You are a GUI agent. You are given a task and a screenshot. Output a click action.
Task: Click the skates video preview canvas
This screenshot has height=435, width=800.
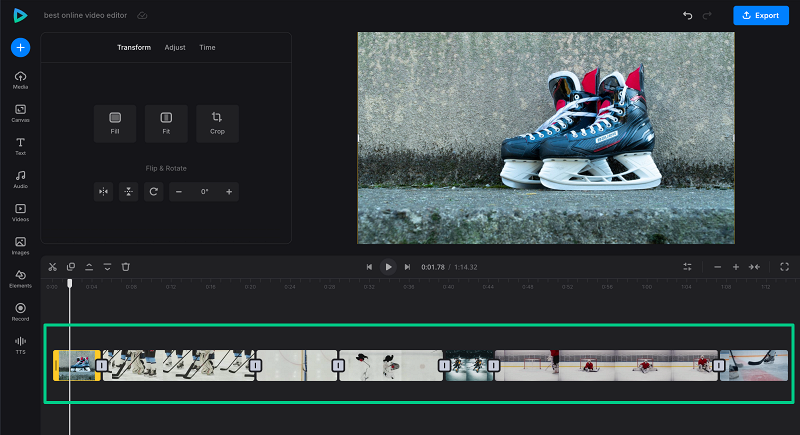click(546, 138)
